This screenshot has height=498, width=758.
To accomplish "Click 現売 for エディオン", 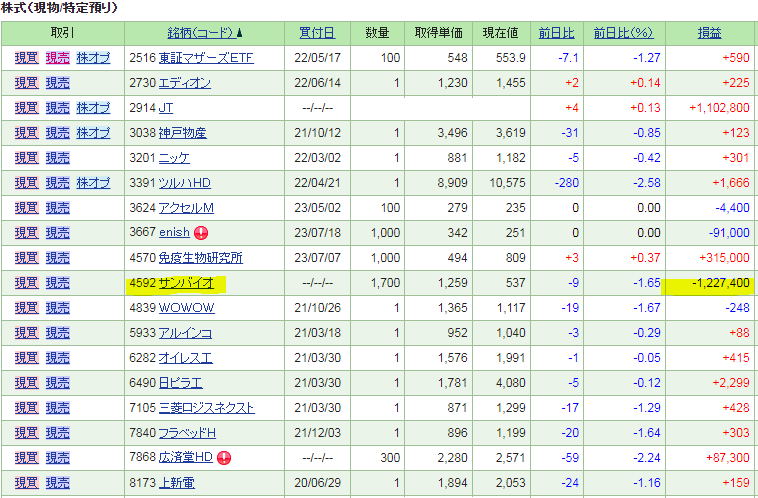I will pos(58,83).
